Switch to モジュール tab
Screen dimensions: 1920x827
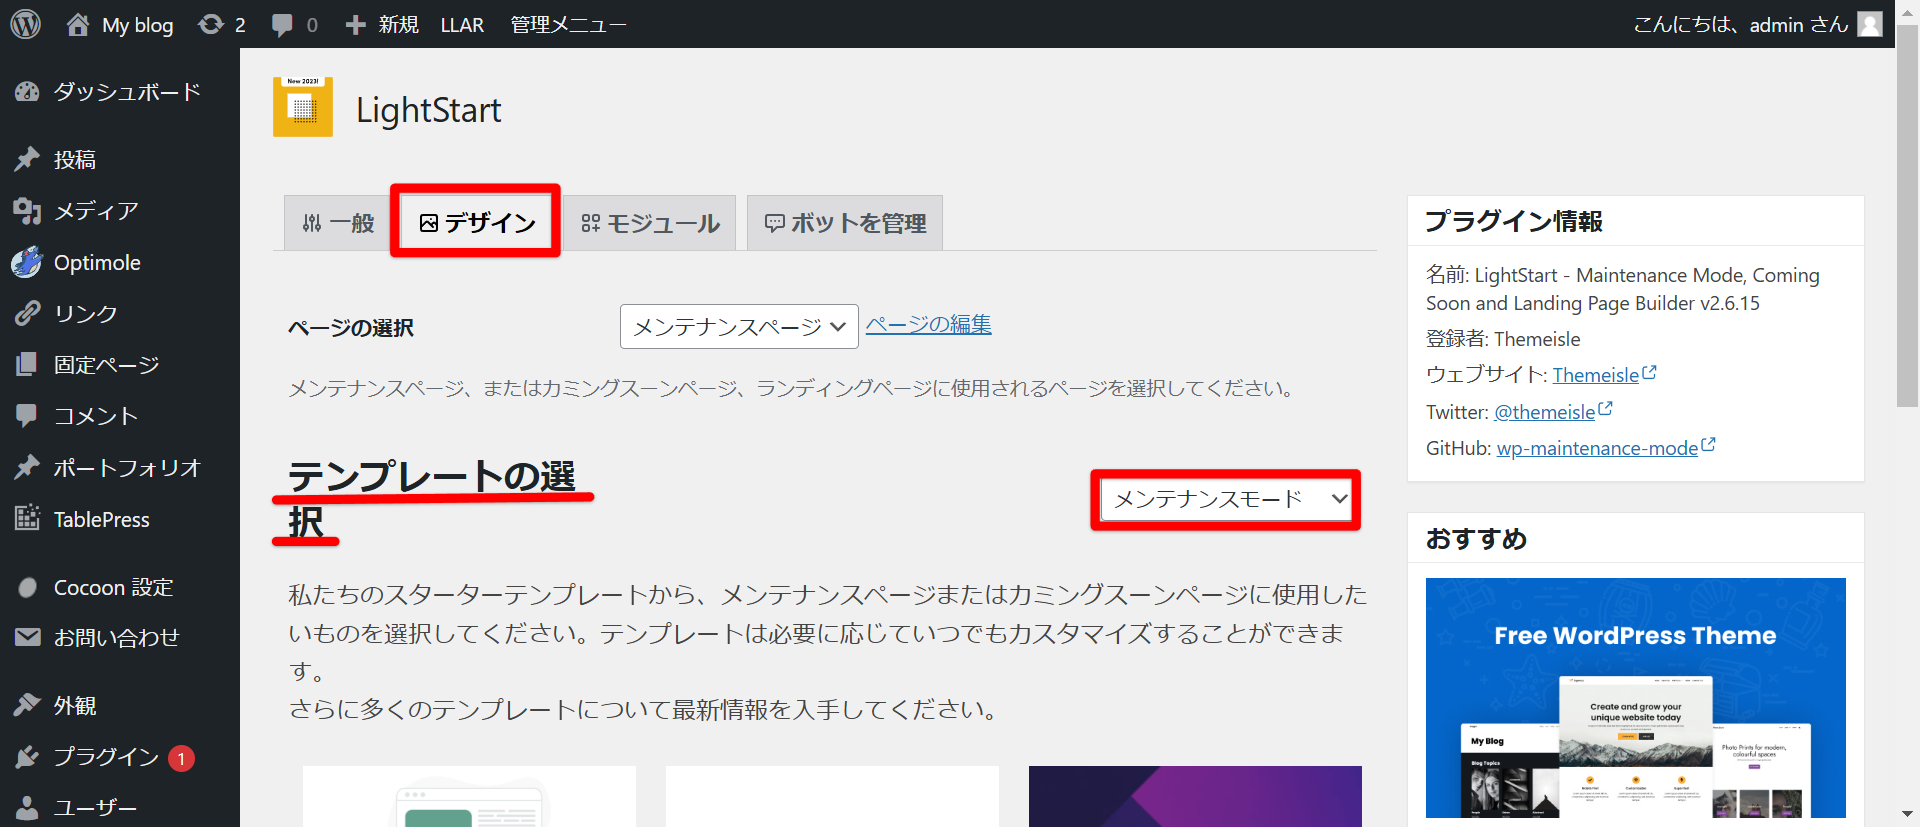click(650, 223)
